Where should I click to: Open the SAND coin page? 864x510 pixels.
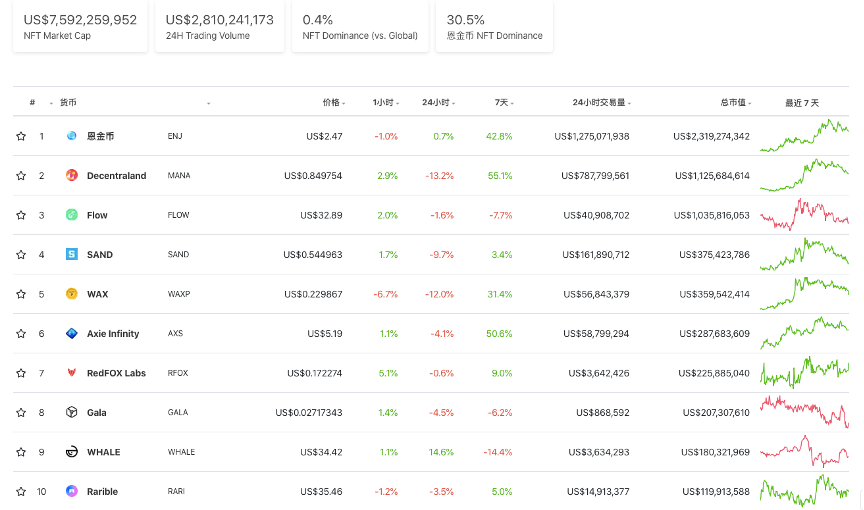pos(100,254)
